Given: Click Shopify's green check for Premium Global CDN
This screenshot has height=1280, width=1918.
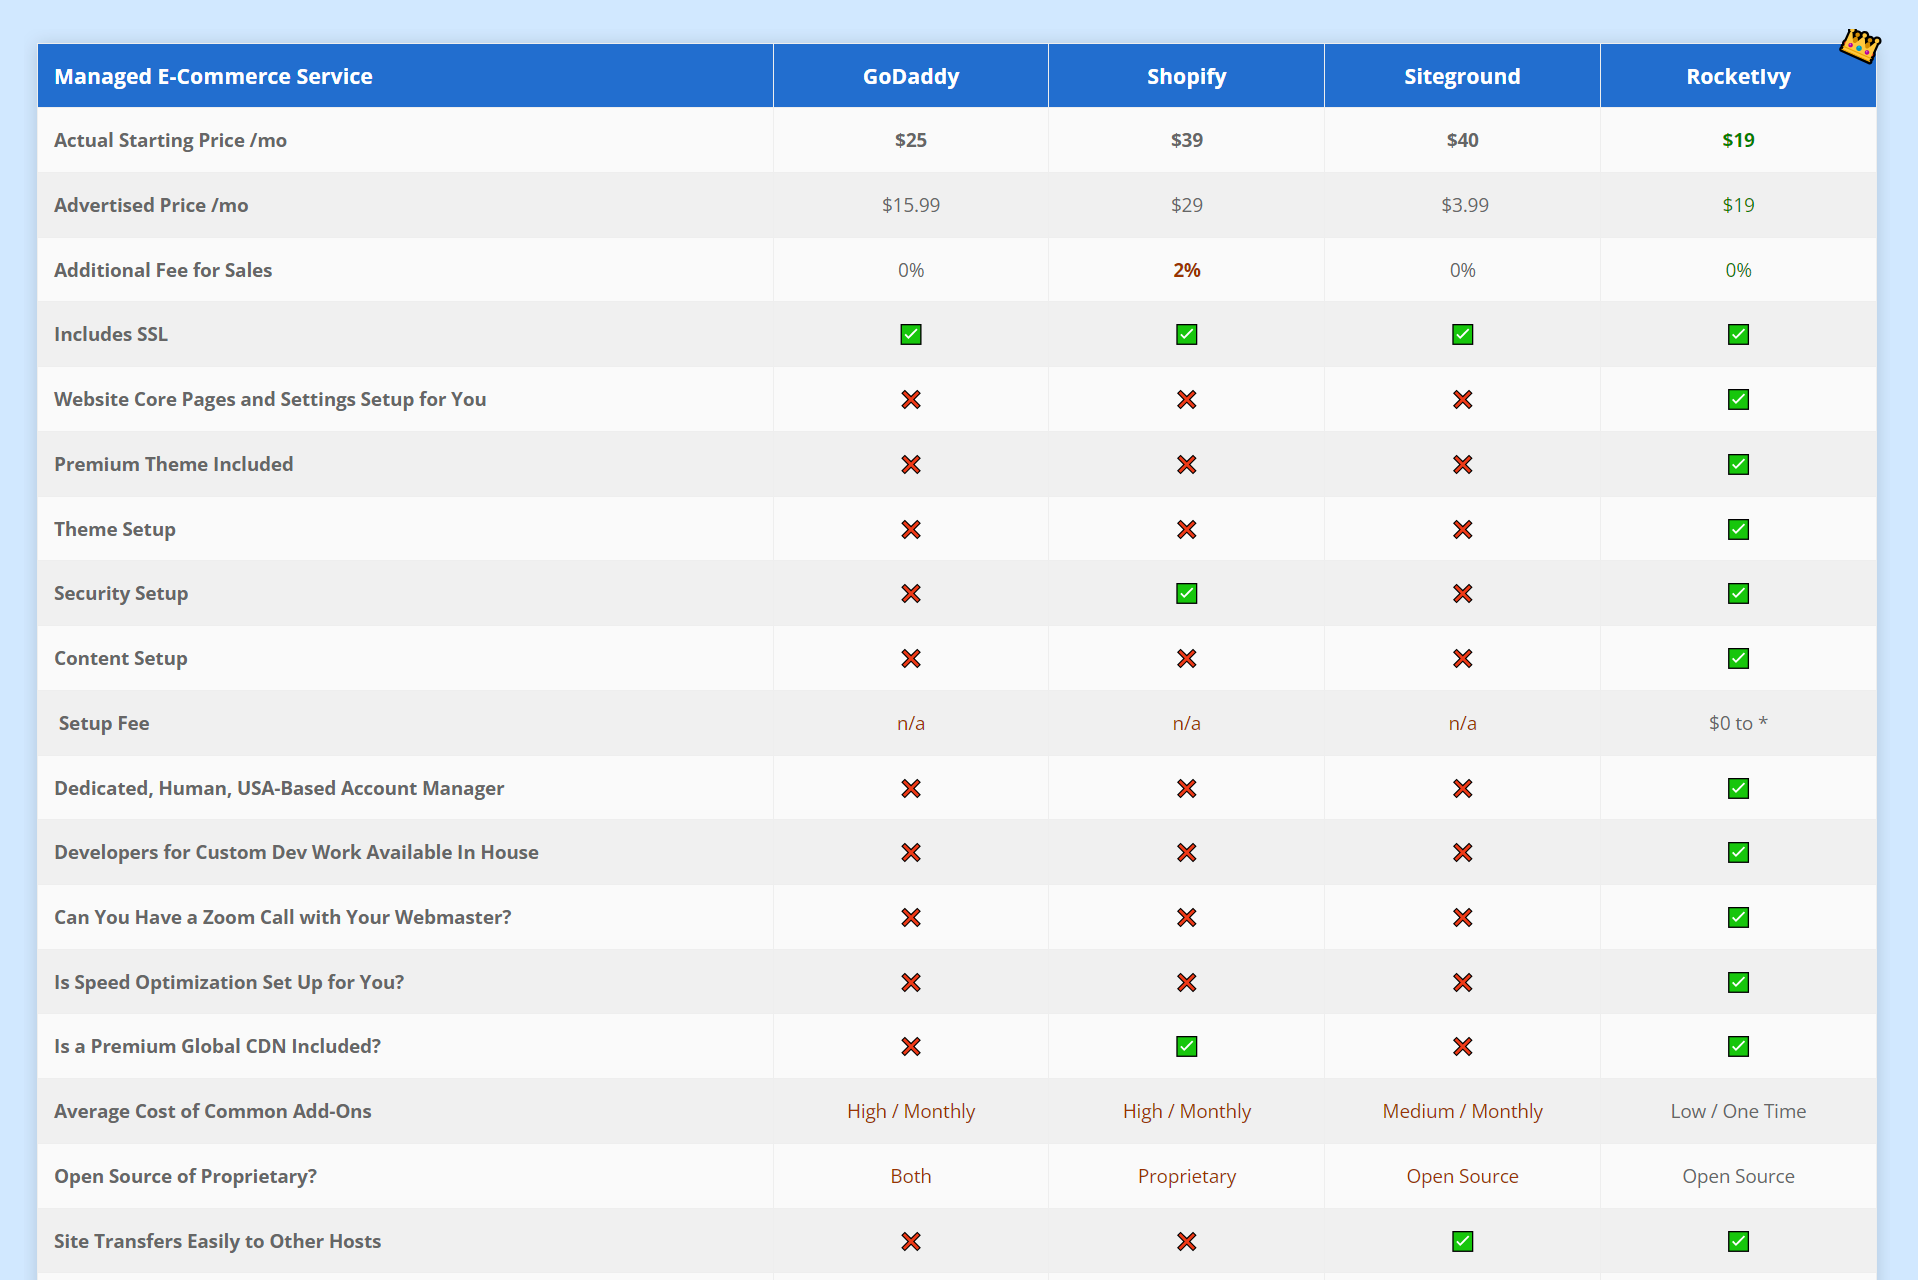Looking at the screenshot, I should 1187,1047.
